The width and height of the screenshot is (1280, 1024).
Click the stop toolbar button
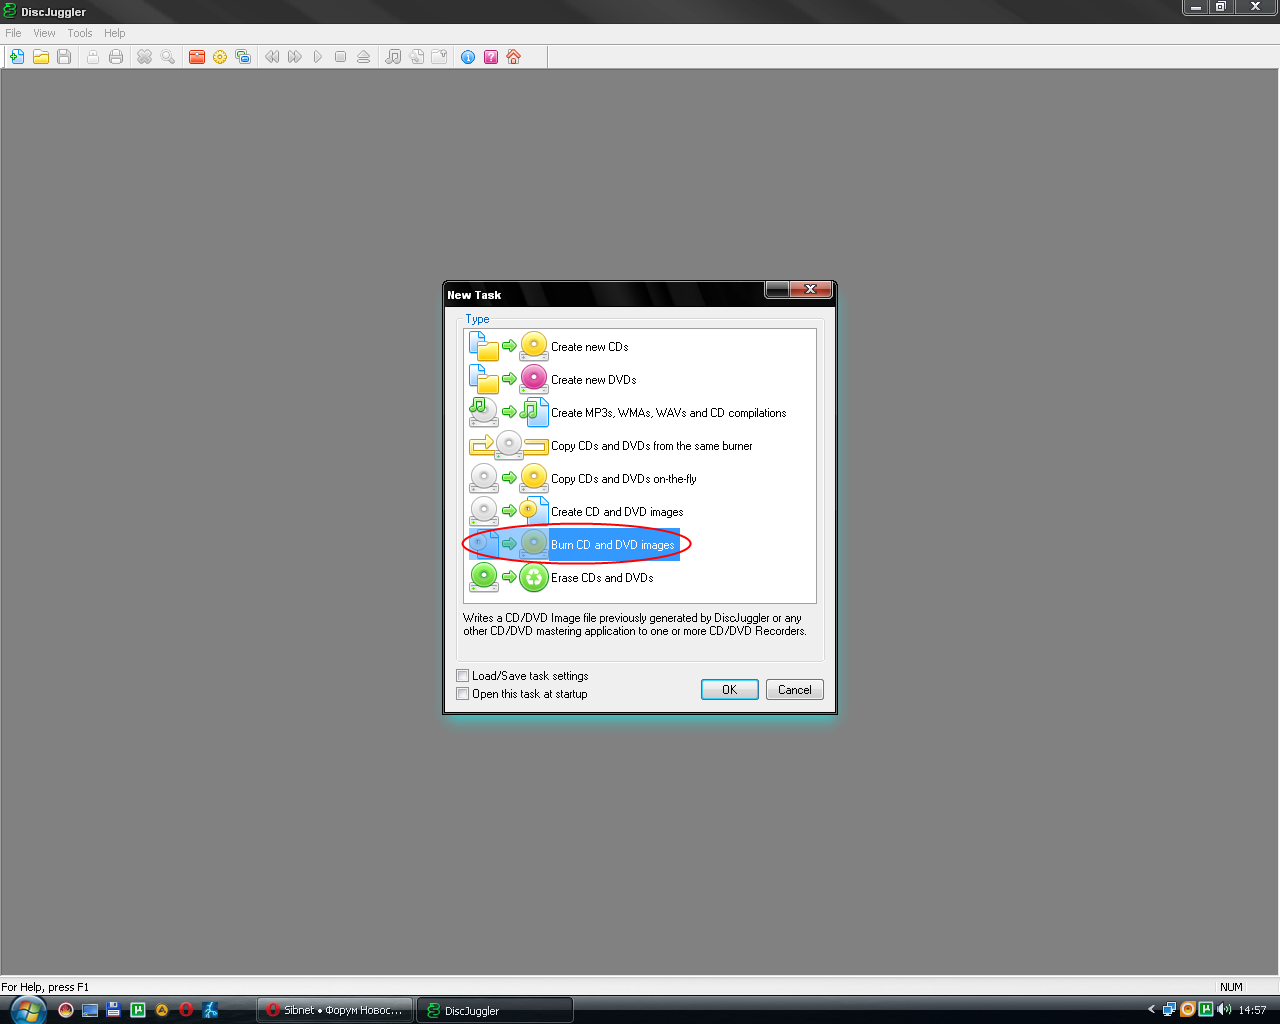(341, 57)
